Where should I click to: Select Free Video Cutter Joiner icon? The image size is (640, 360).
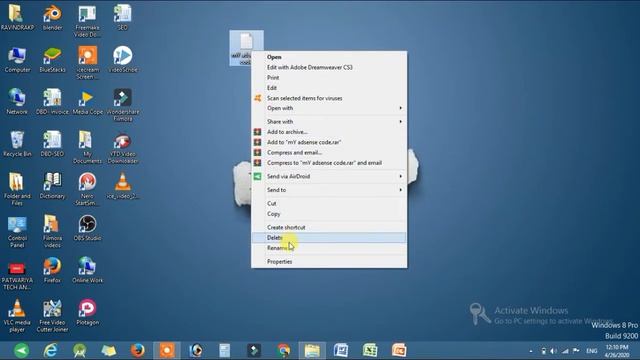click(x=52, y=316)
